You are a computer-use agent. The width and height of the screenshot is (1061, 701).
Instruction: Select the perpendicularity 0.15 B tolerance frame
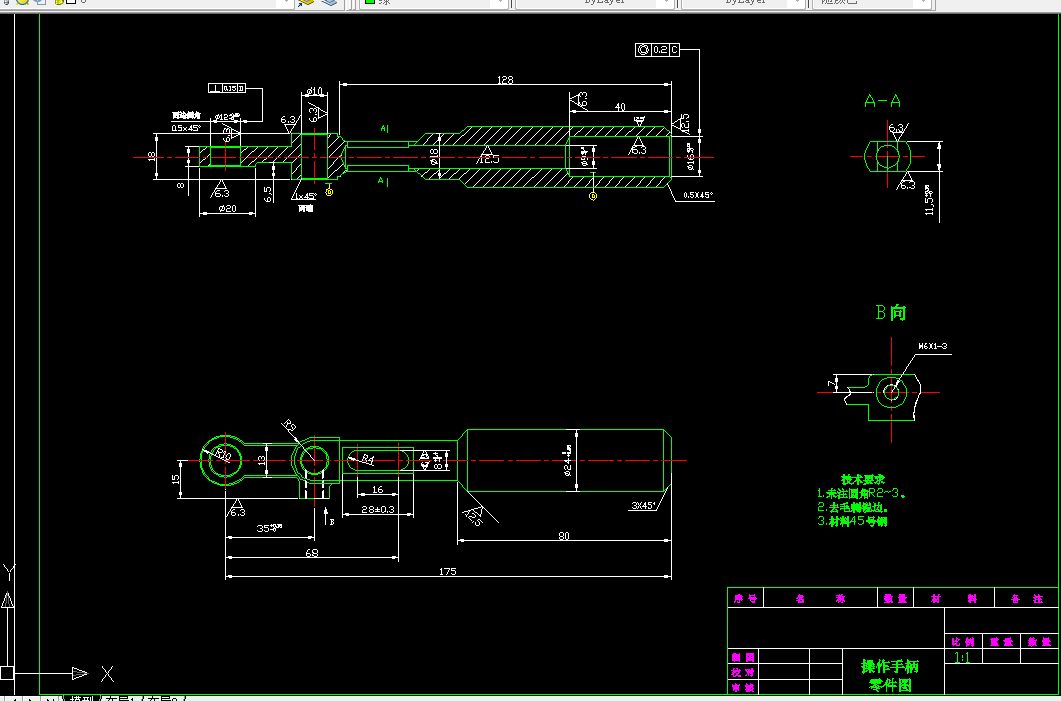point(227,89)
